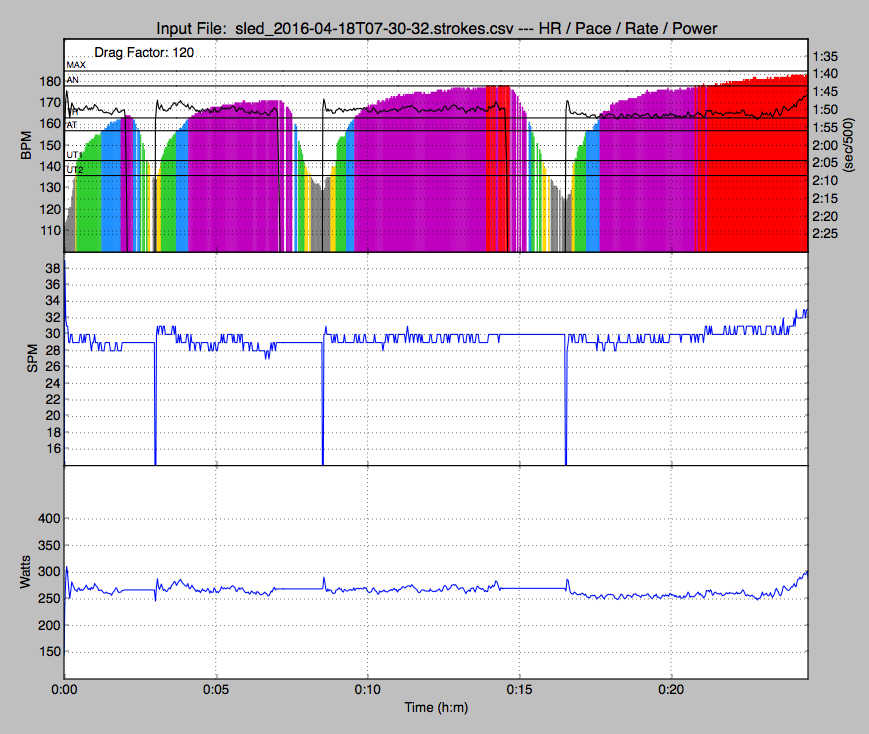The width and height of the screenshot is (869, 734).
Task: Click the 2:25 pace tick label
Action: click(826, 234)
